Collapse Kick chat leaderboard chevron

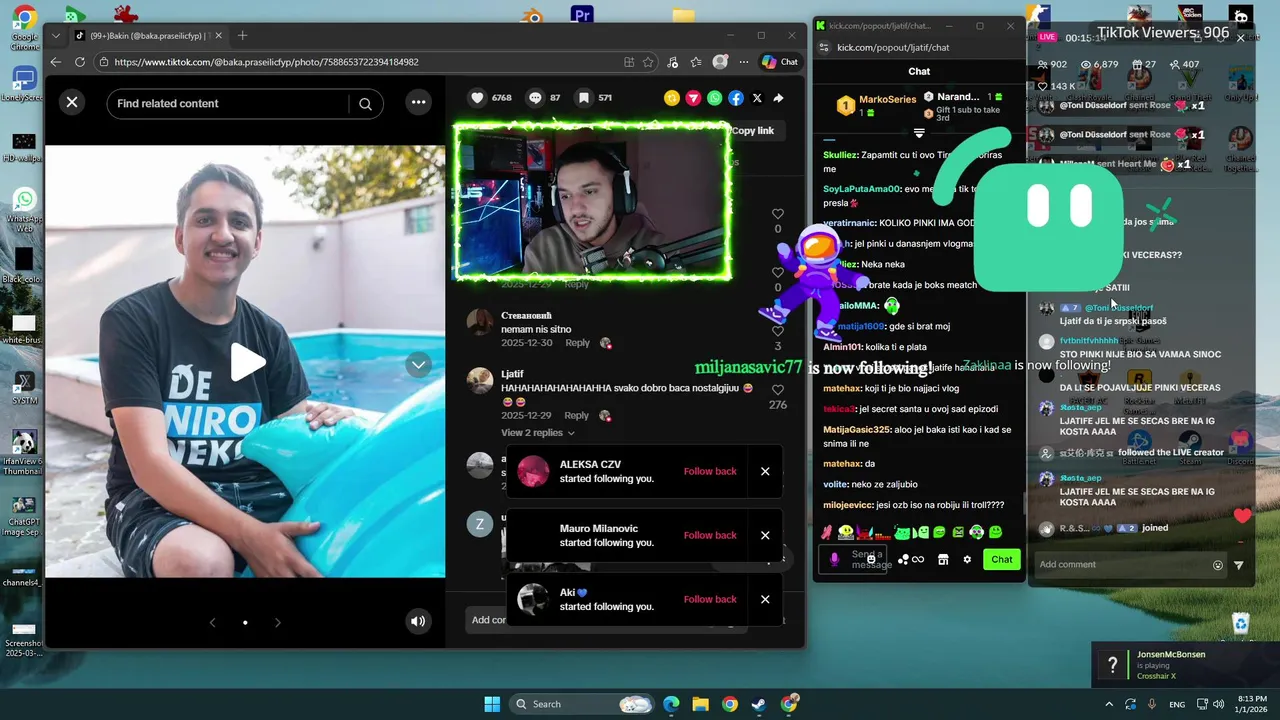pos(919,133)
